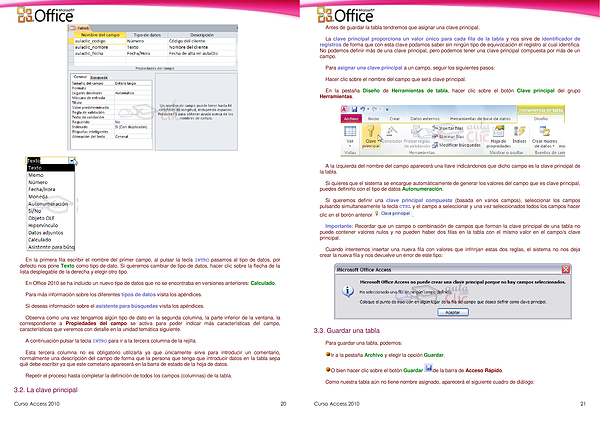The image size is (600, 424).
Task: Click 'Código del cliente' description cell
Action: coord(202,41)
